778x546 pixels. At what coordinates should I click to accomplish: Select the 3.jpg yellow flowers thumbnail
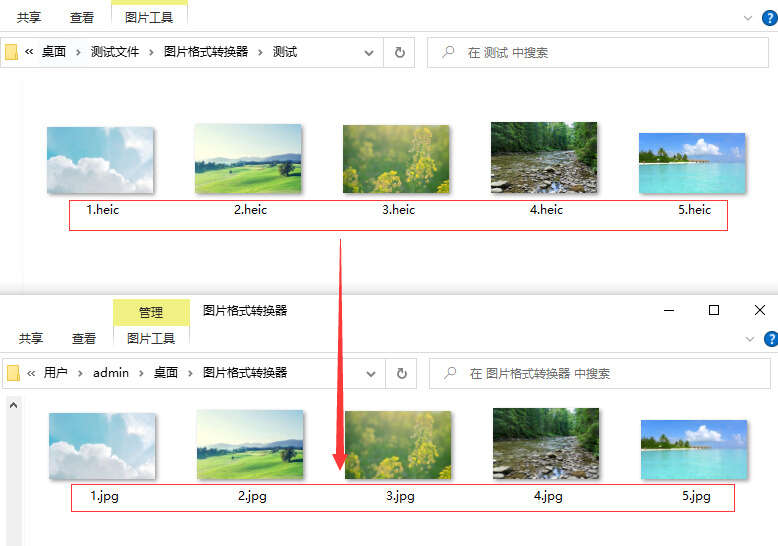(398, 445)
